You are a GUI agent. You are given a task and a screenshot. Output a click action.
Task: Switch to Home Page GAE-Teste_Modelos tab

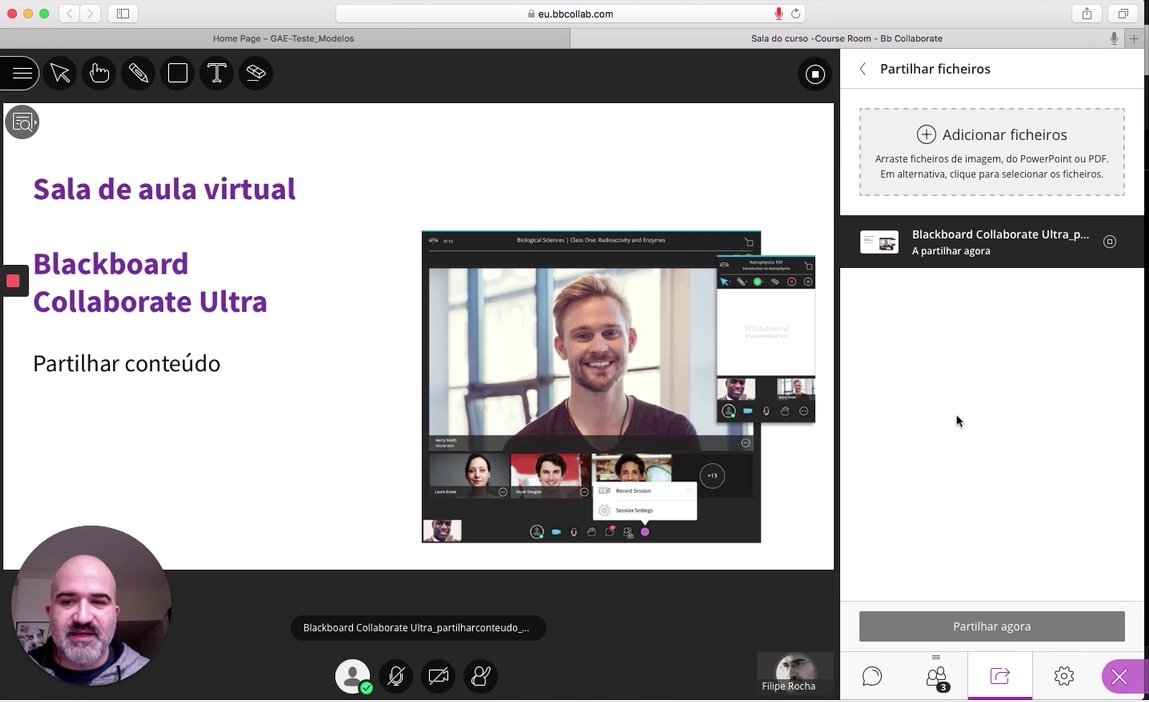click(284, 39)
